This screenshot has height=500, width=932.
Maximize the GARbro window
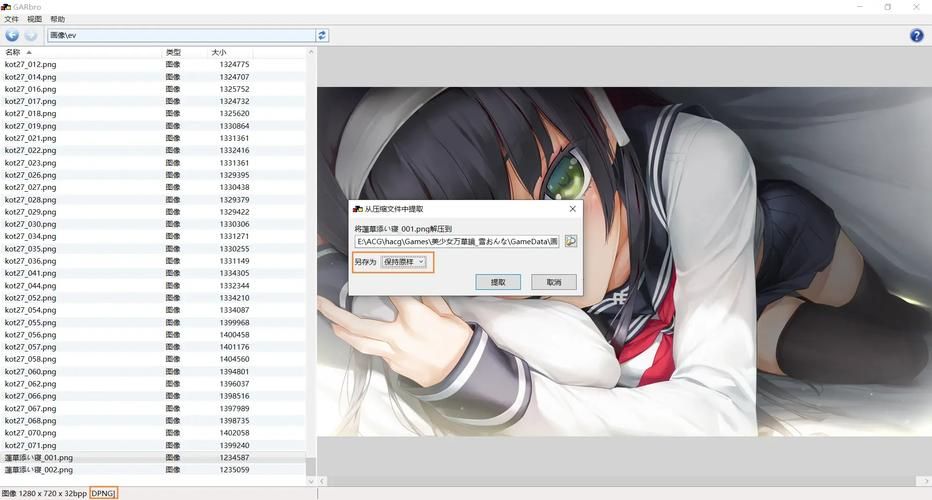pos(888,7)
